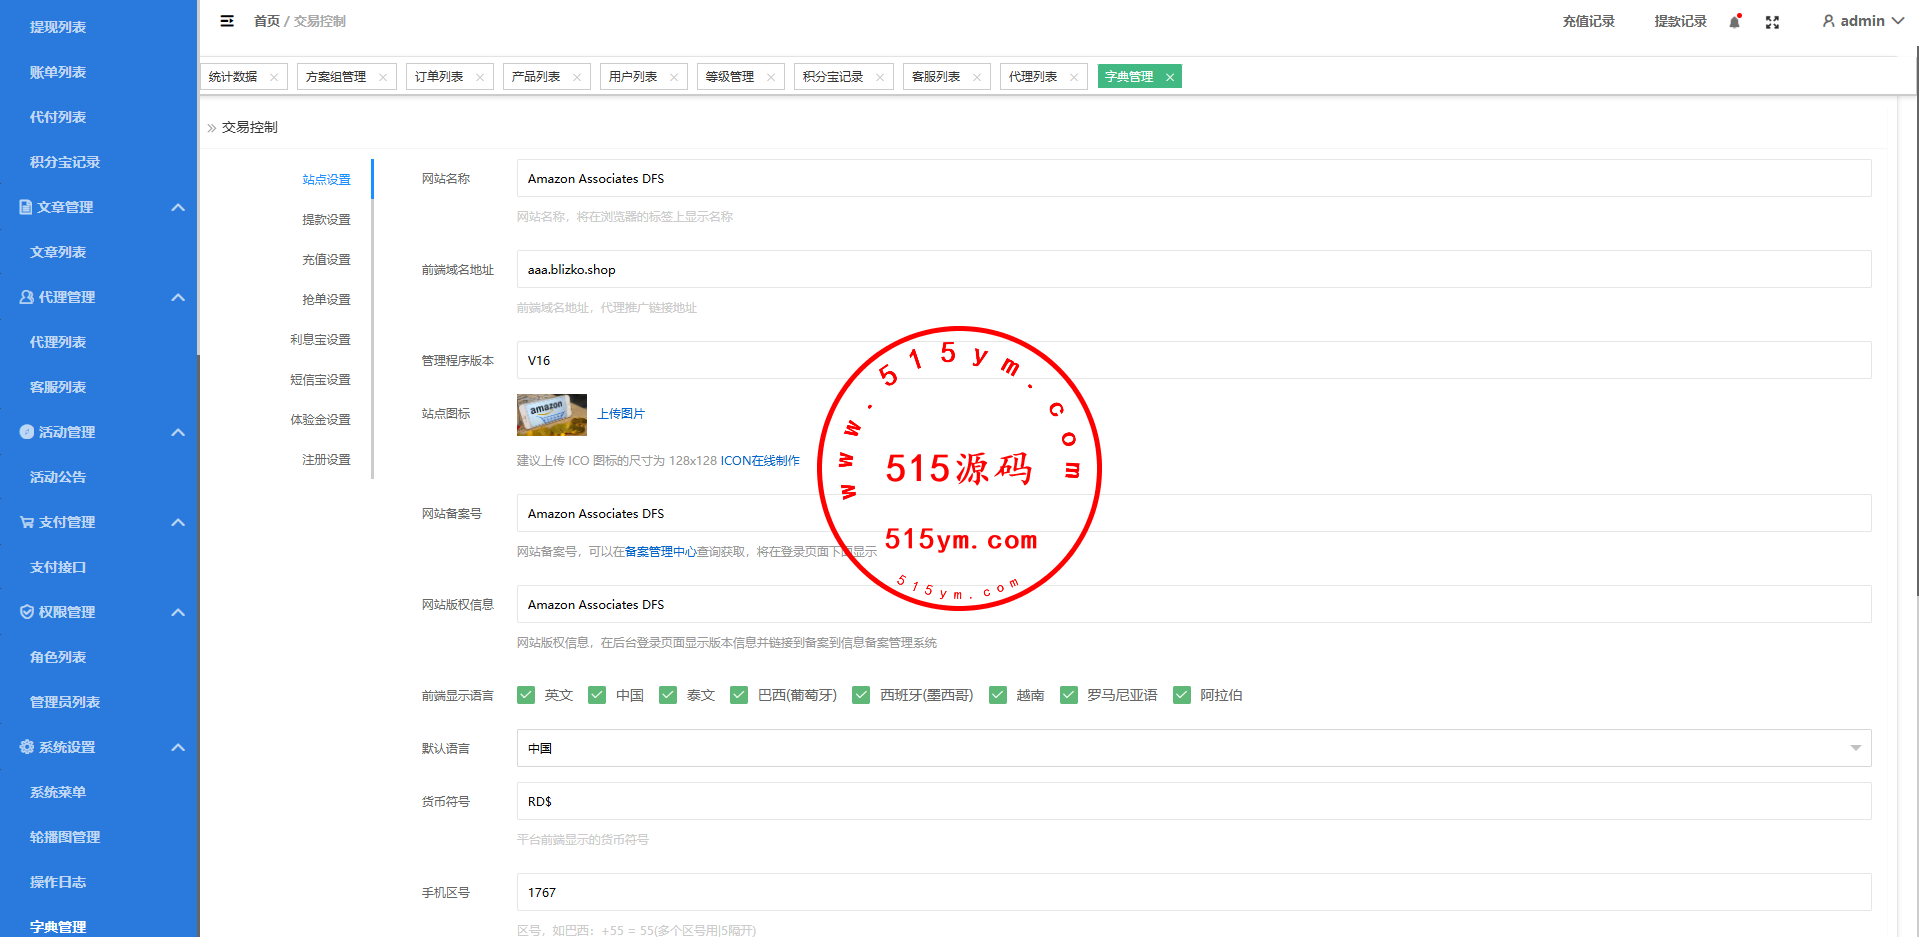The width and height of the screenshot is (1919, 937).
Task: Uncheck the 英文 language checkbox
Action: pos(526,695)
